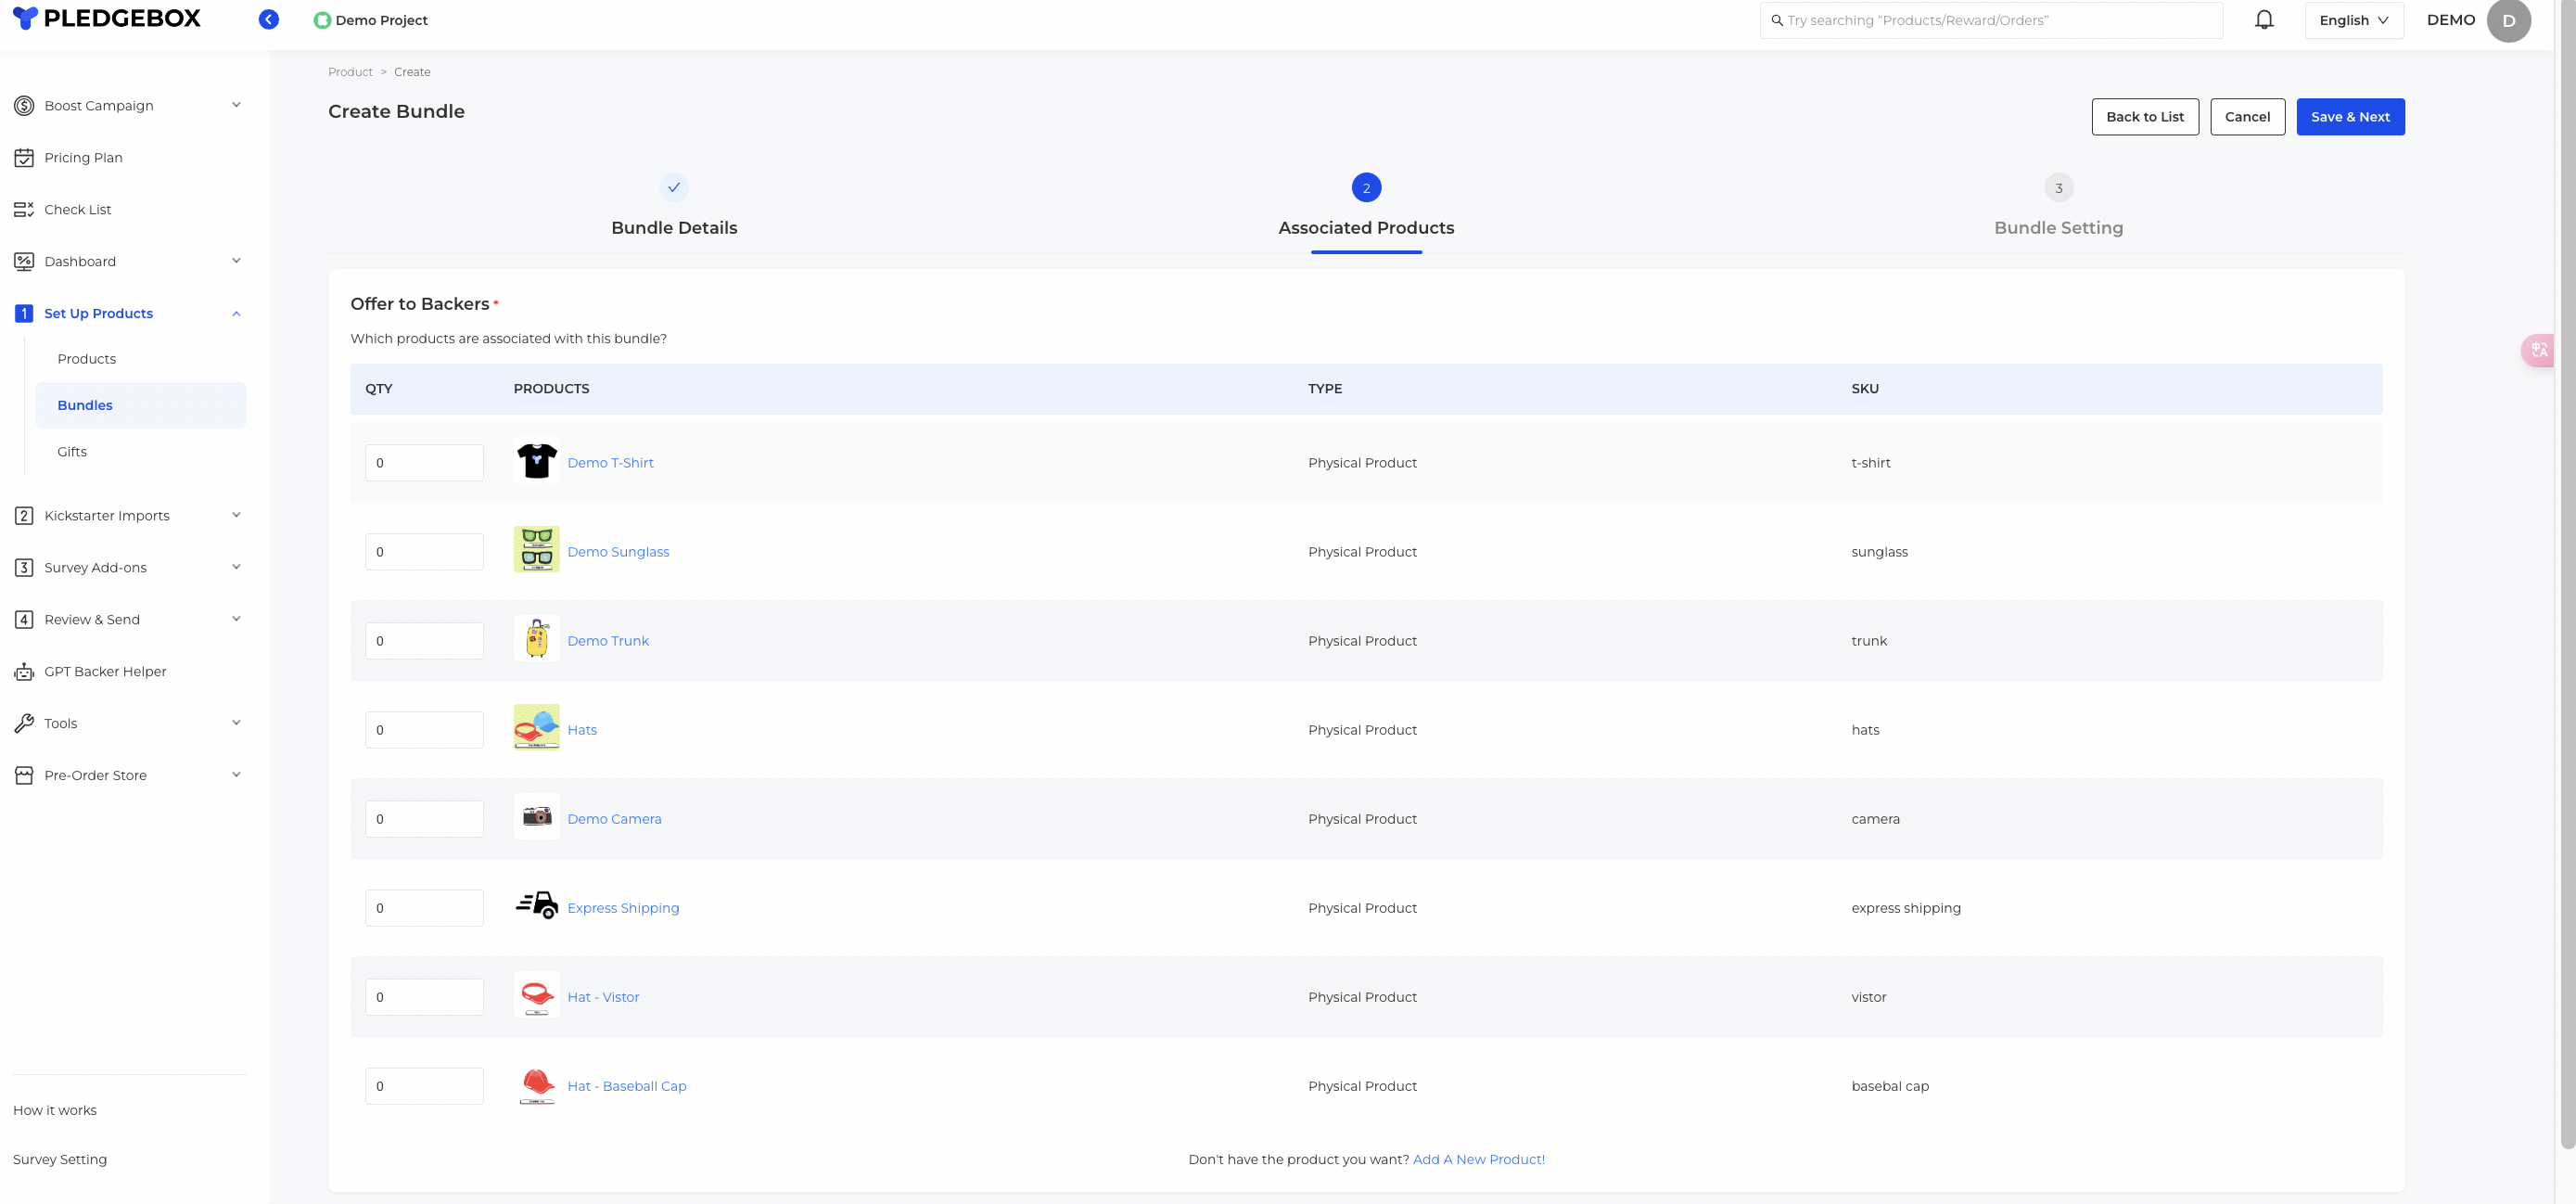
Task: Expand the Dashboard menu chevron
Action: (236, 261)
